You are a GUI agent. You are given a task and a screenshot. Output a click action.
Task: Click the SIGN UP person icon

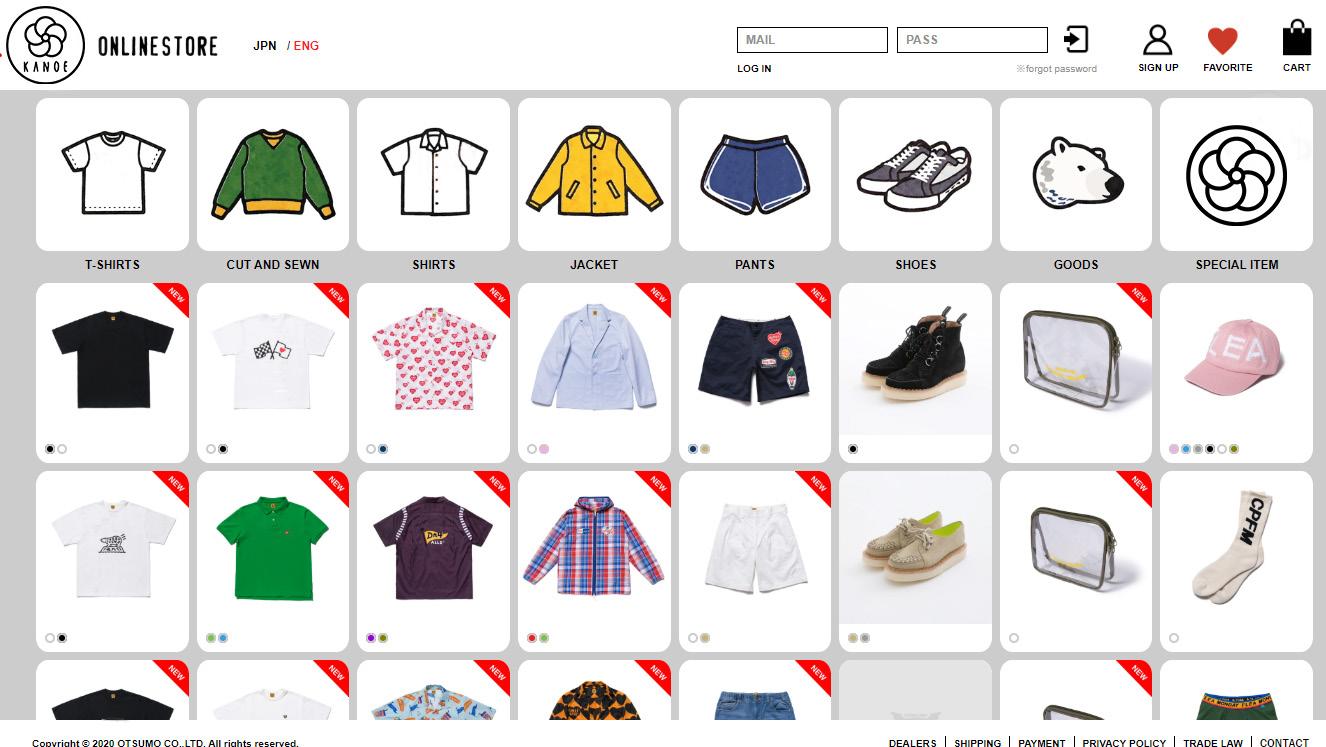[1157, 40]
